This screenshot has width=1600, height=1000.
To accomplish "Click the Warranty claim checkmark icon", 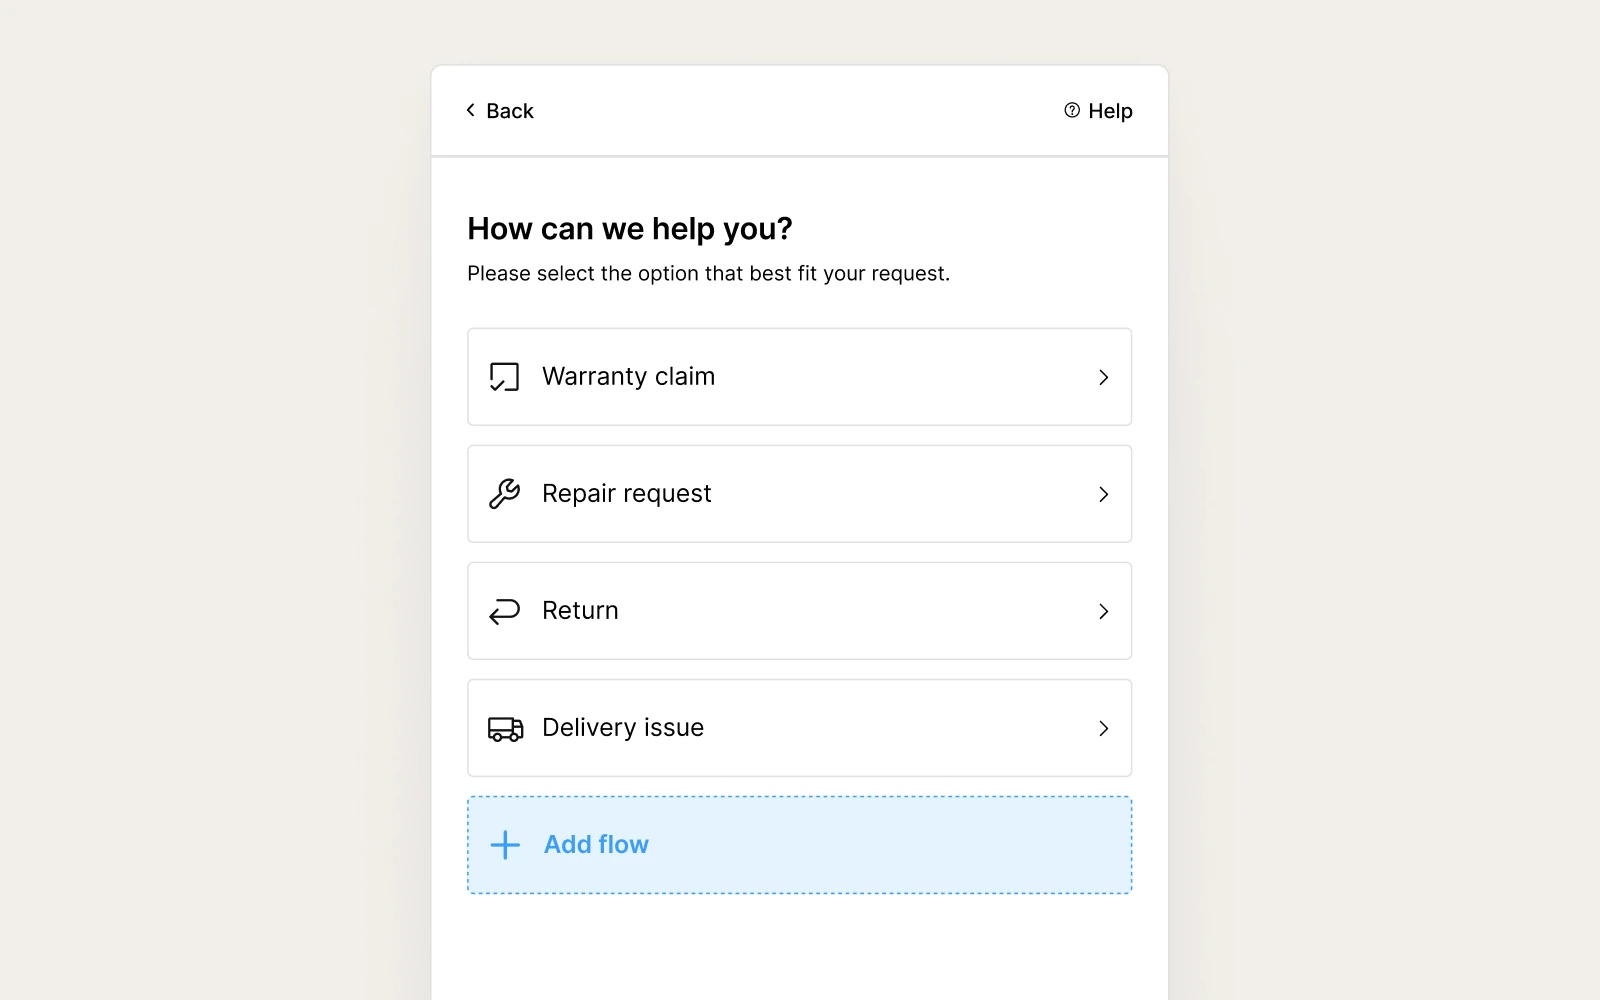I will point(504,377).
